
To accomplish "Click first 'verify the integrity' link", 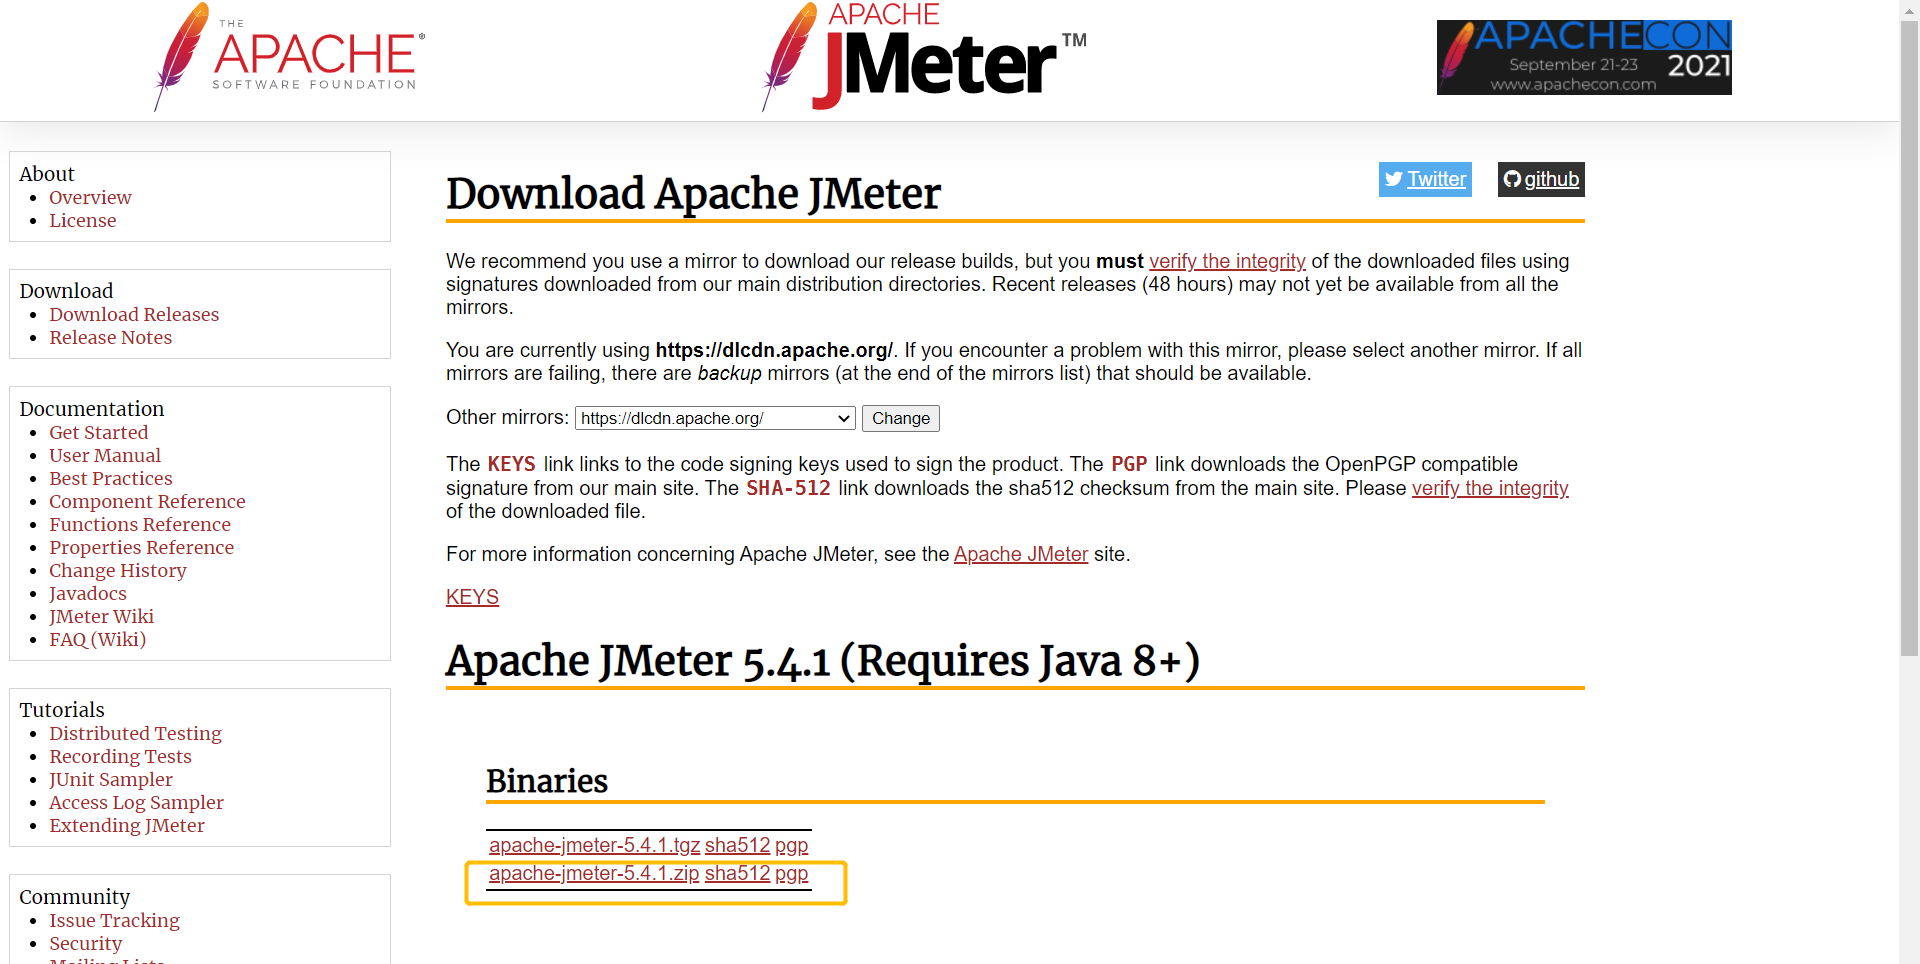I will (x=1227, y=261).
